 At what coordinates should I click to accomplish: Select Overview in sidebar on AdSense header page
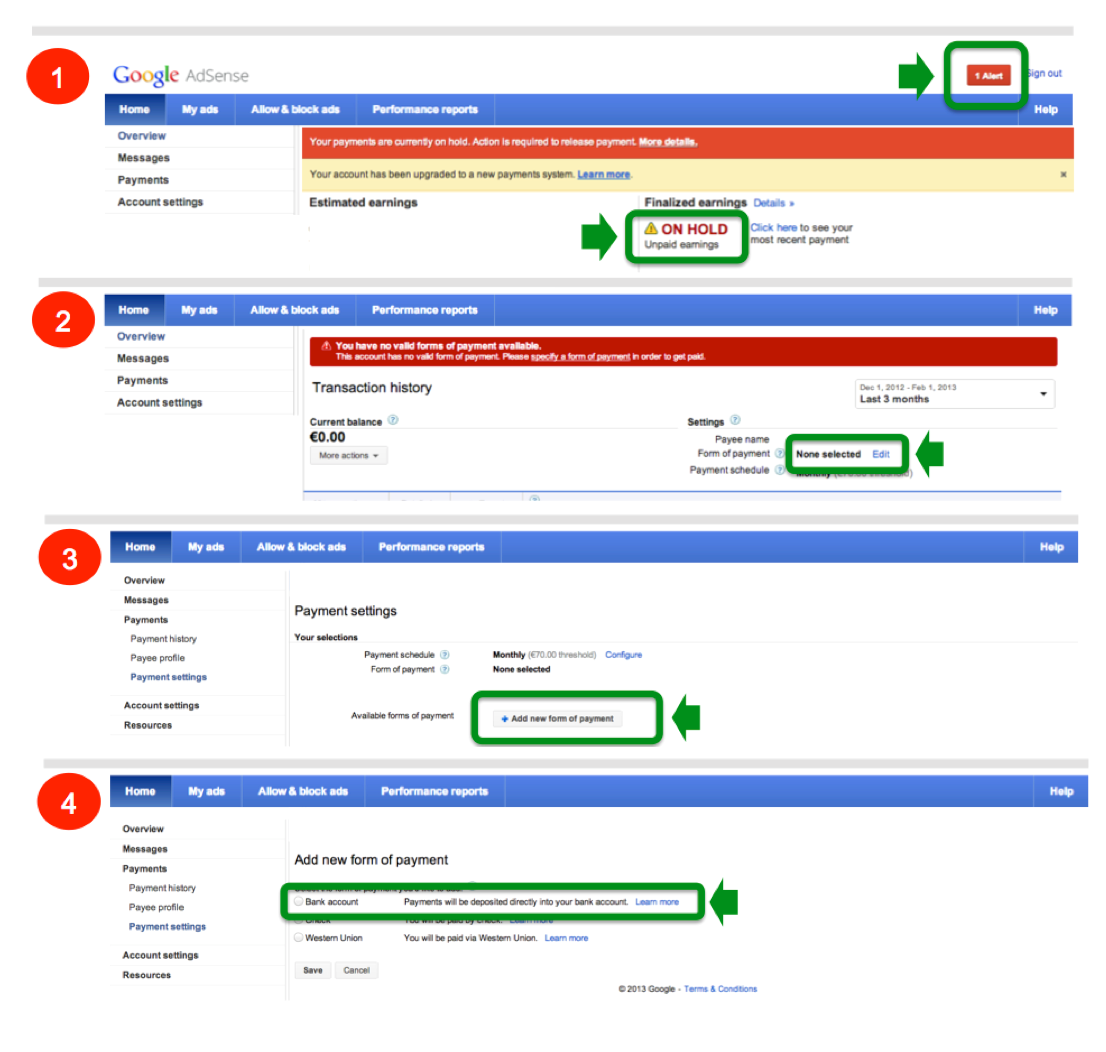click(x=142, y=135)
